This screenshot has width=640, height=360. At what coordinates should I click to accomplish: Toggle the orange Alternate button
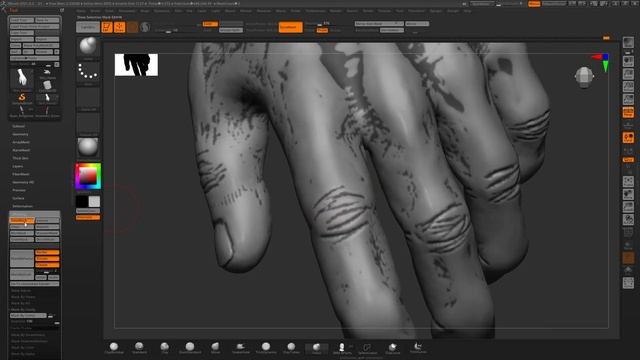88,218
